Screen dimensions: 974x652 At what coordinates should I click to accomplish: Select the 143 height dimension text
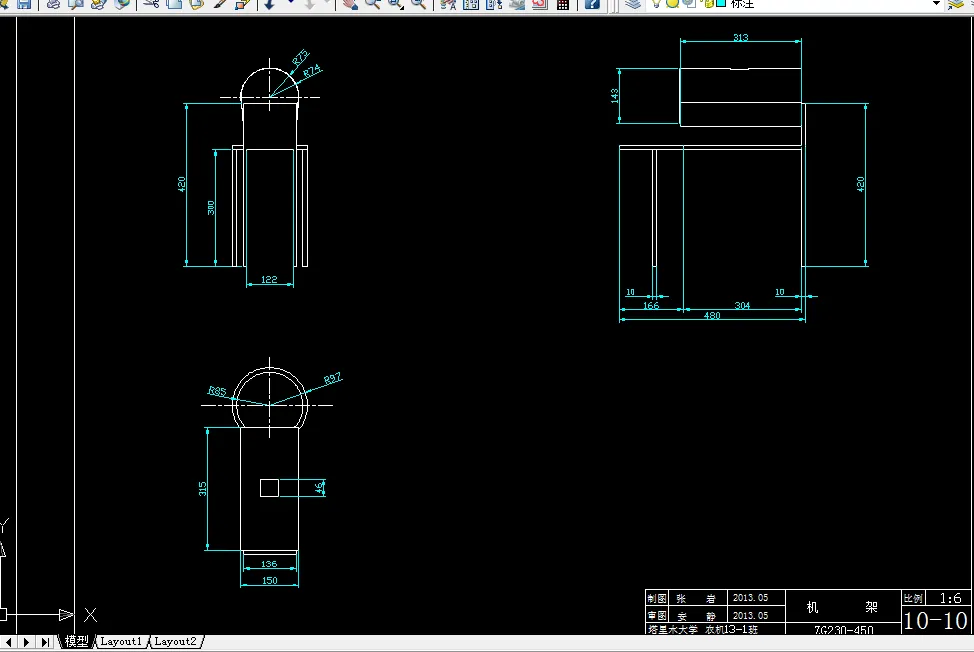pos(614,96)
